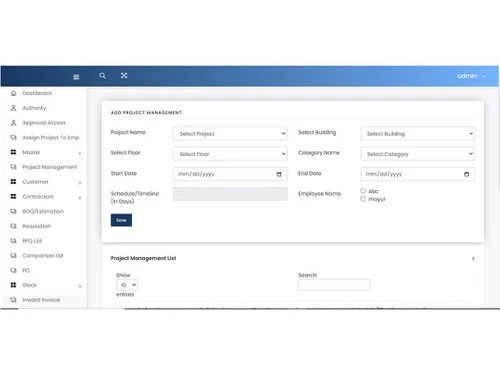The width and height of the screenshot is (500, 375).
Task: Click the Save button
Action: (x=121, y=220)
